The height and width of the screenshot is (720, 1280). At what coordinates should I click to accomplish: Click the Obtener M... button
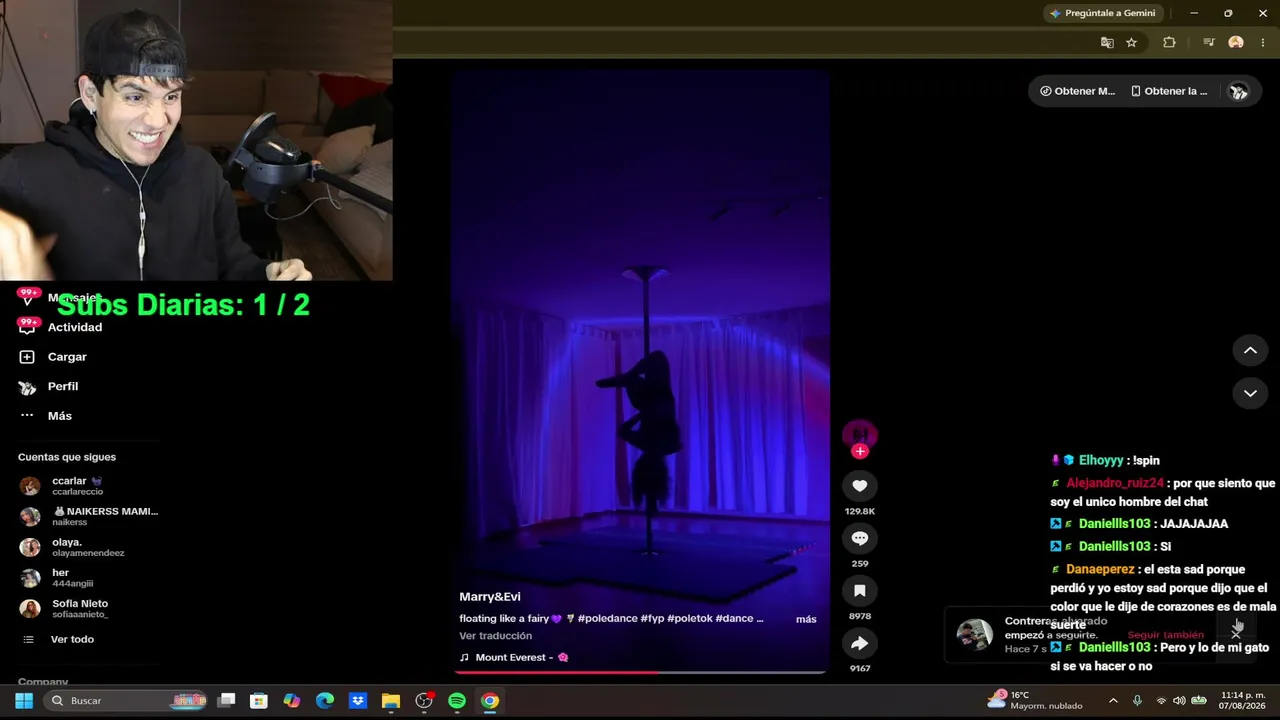click(x=1077, y=91)
